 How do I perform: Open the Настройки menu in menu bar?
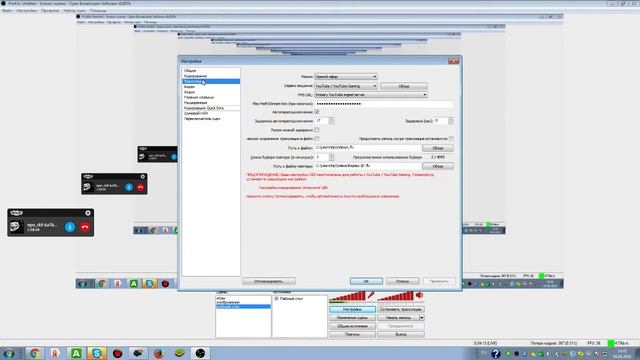coord(27,11)
